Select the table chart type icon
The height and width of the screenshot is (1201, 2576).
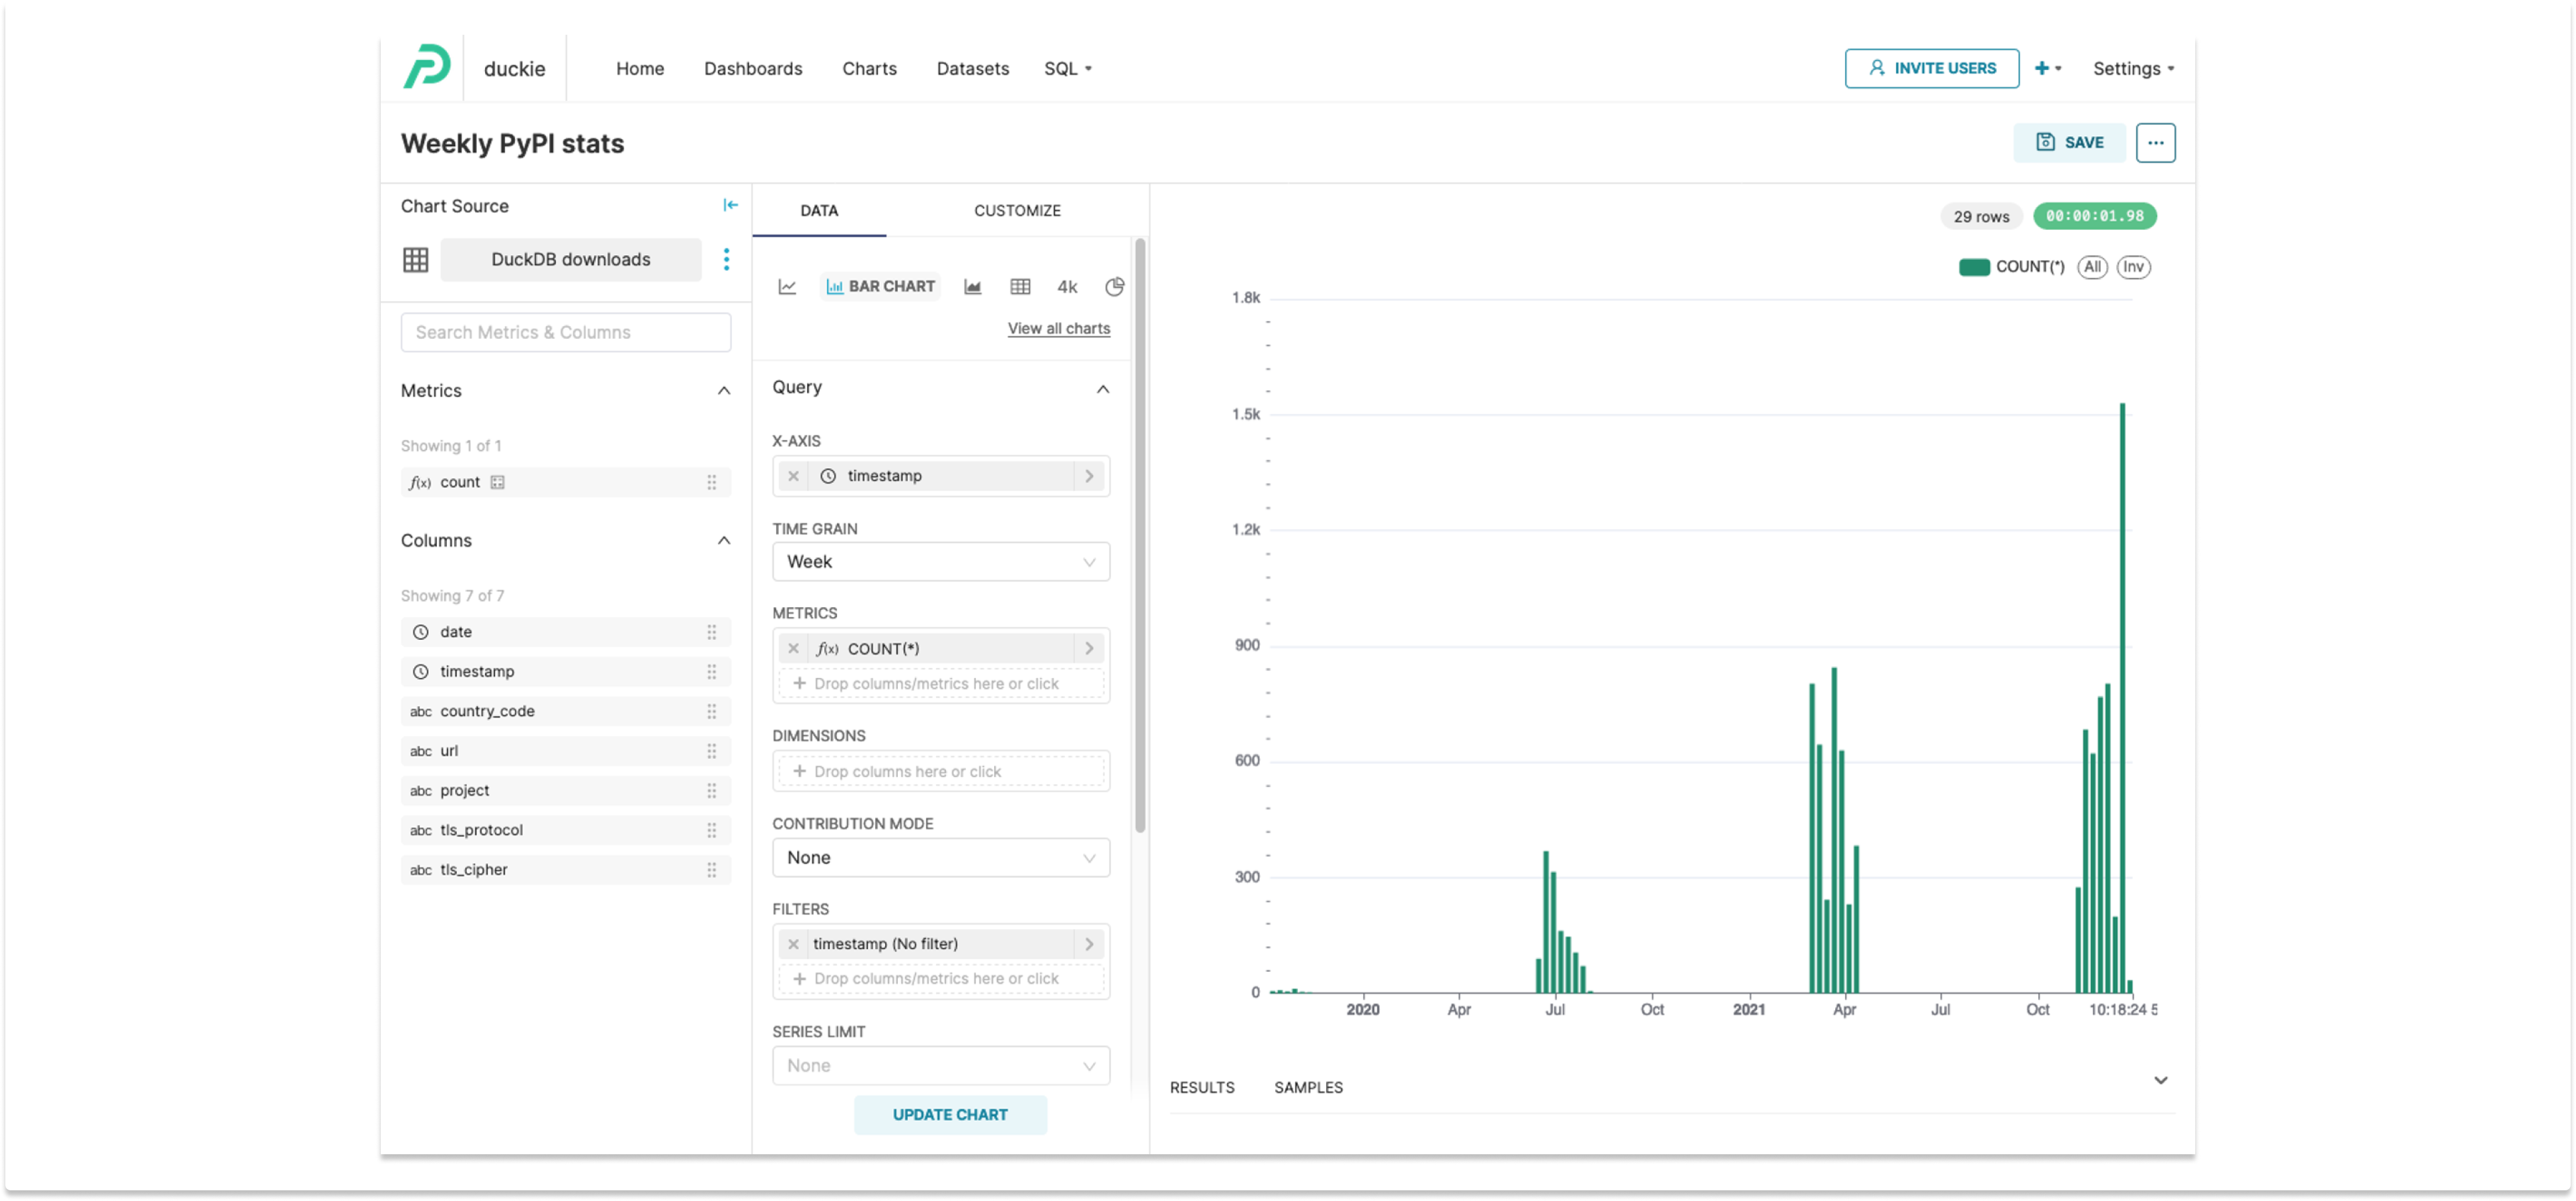[x=1019, y=287]
